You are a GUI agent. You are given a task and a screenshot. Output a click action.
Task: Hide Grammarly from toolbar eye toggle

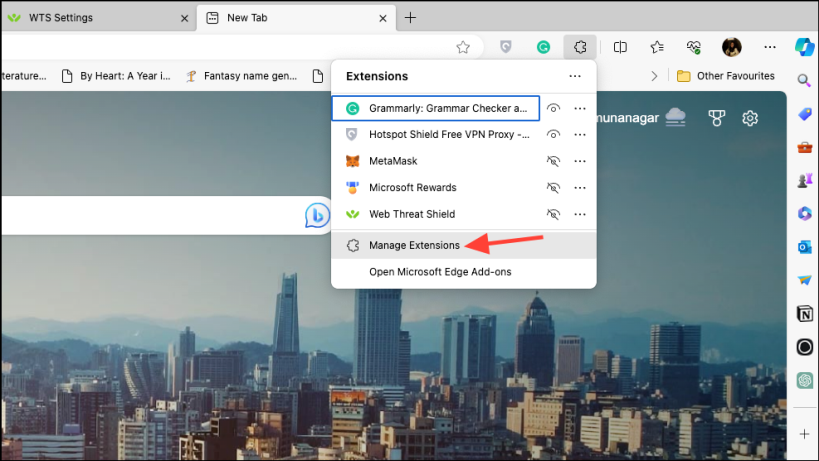pyautogui.click(x=553, y=108)
